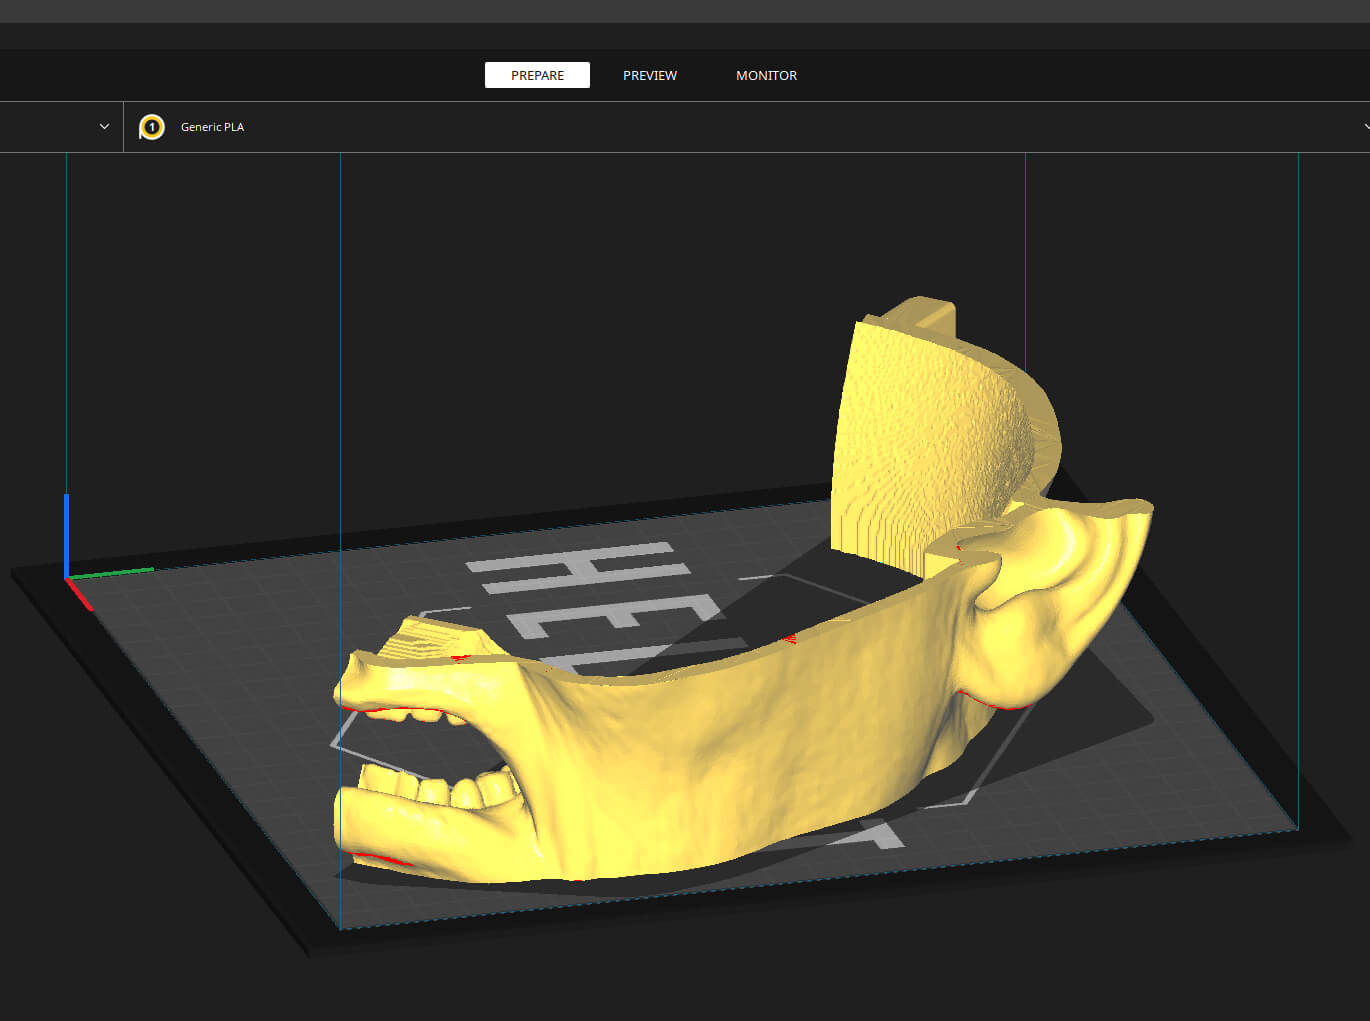Switch to the PREPARE stage tab
Image resolution: width=1370 pixels, height=1021 pixels.
pos(537,75)
